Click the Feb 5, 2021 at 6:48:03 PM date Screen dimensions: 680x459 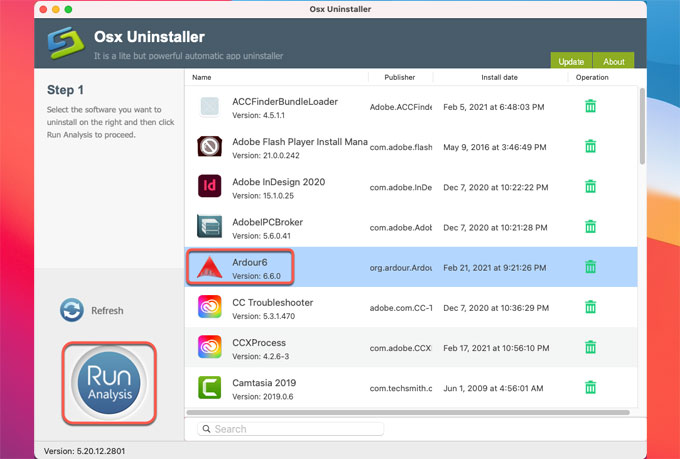pyautogui.click(x=494, y=107)
